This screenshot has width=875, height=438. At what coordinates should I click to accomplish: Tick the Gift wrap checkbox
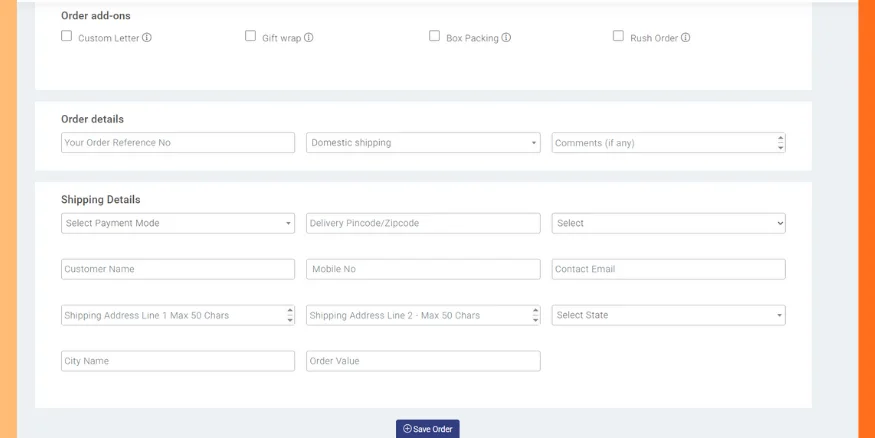(x=251, y=36)
